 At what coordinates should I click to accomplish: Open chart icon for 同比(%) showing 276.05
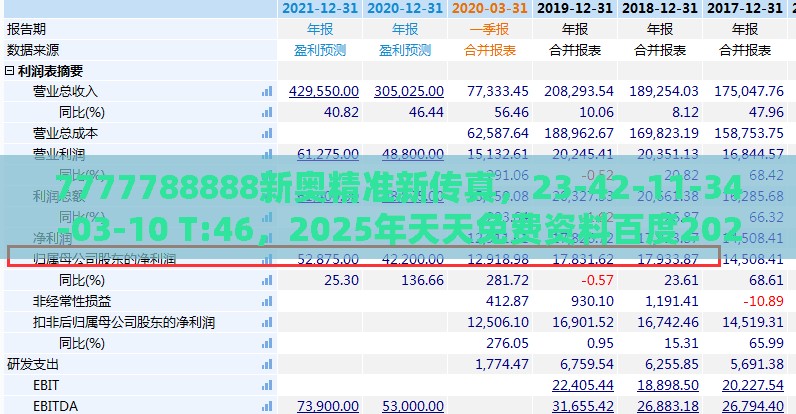point(267,344)
